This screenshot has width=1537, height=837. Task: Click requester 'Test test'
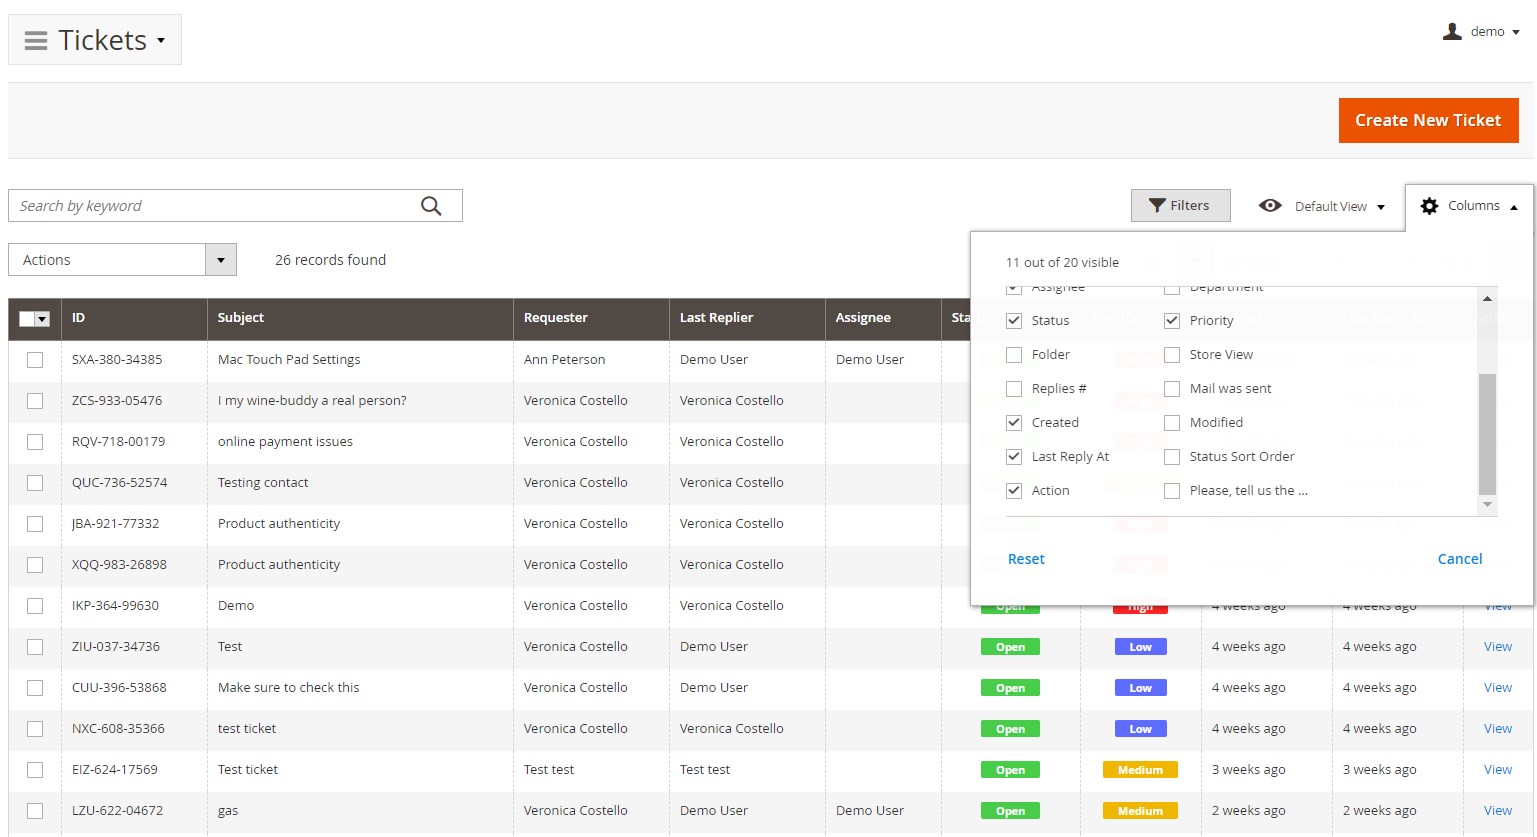pyautogui.click(x=549, y=770)
